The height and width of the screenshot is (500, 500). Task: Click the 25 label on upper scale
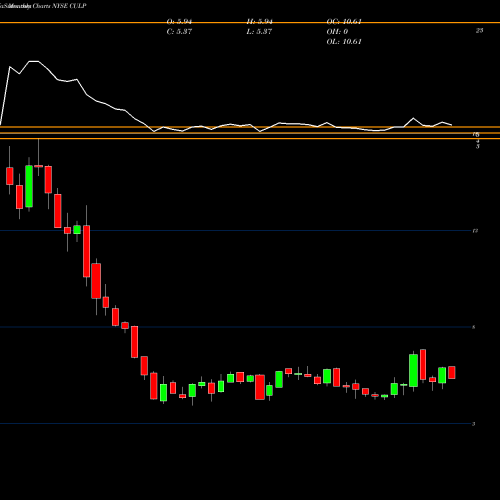tap(479, 30)
